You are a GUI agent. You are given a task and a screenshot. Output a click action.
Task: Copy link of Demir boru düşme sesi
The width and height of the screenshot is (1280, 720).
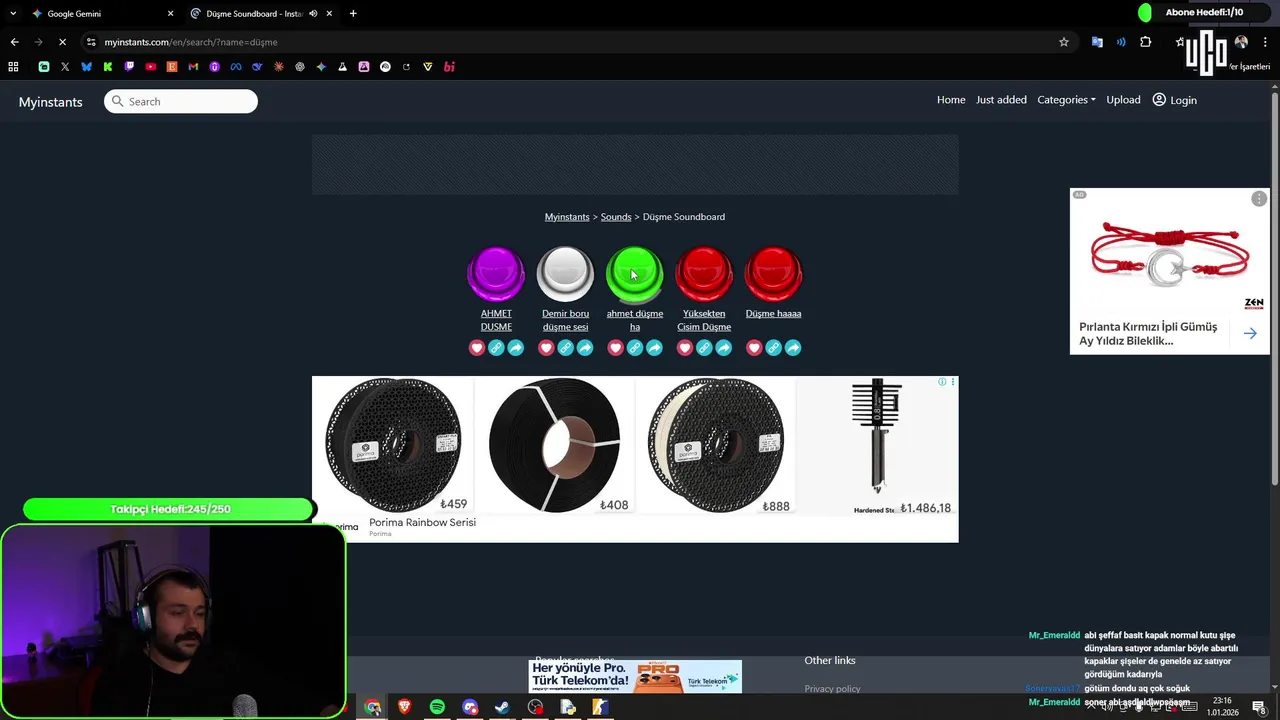pos(565,348)
